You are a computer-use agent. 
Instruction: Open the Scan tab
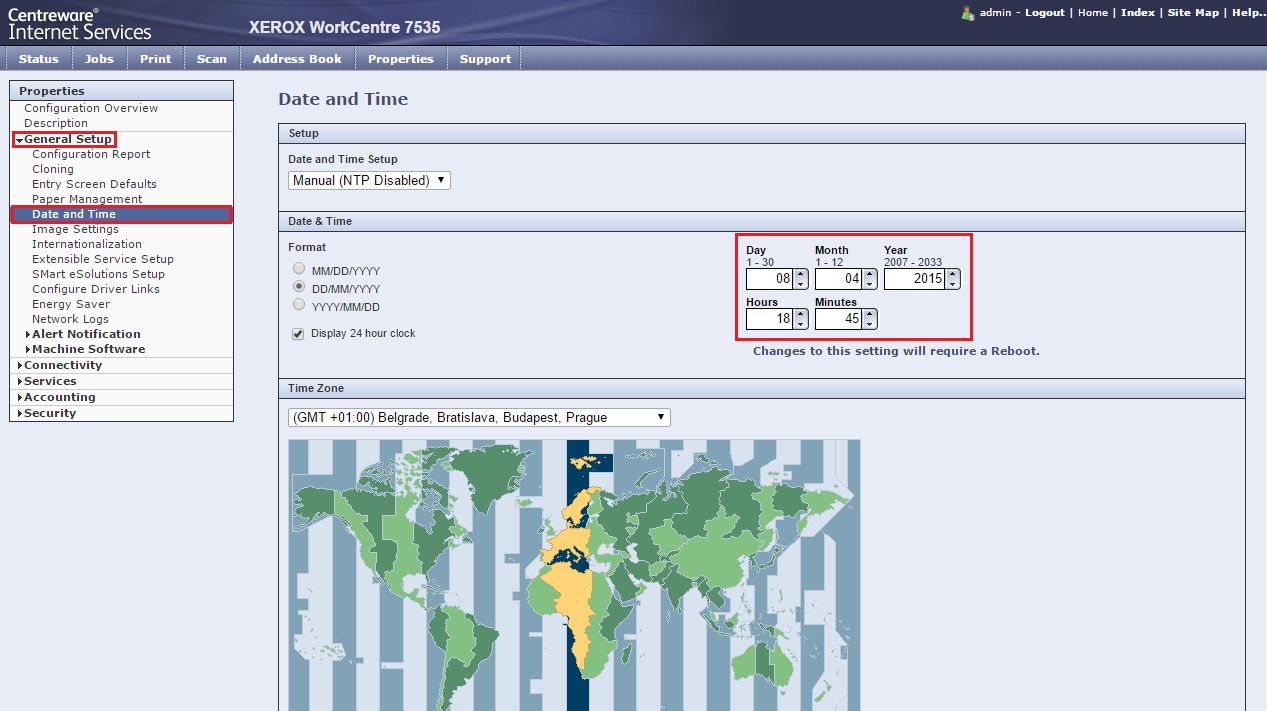pyautogui.click(x=211, y=59)
